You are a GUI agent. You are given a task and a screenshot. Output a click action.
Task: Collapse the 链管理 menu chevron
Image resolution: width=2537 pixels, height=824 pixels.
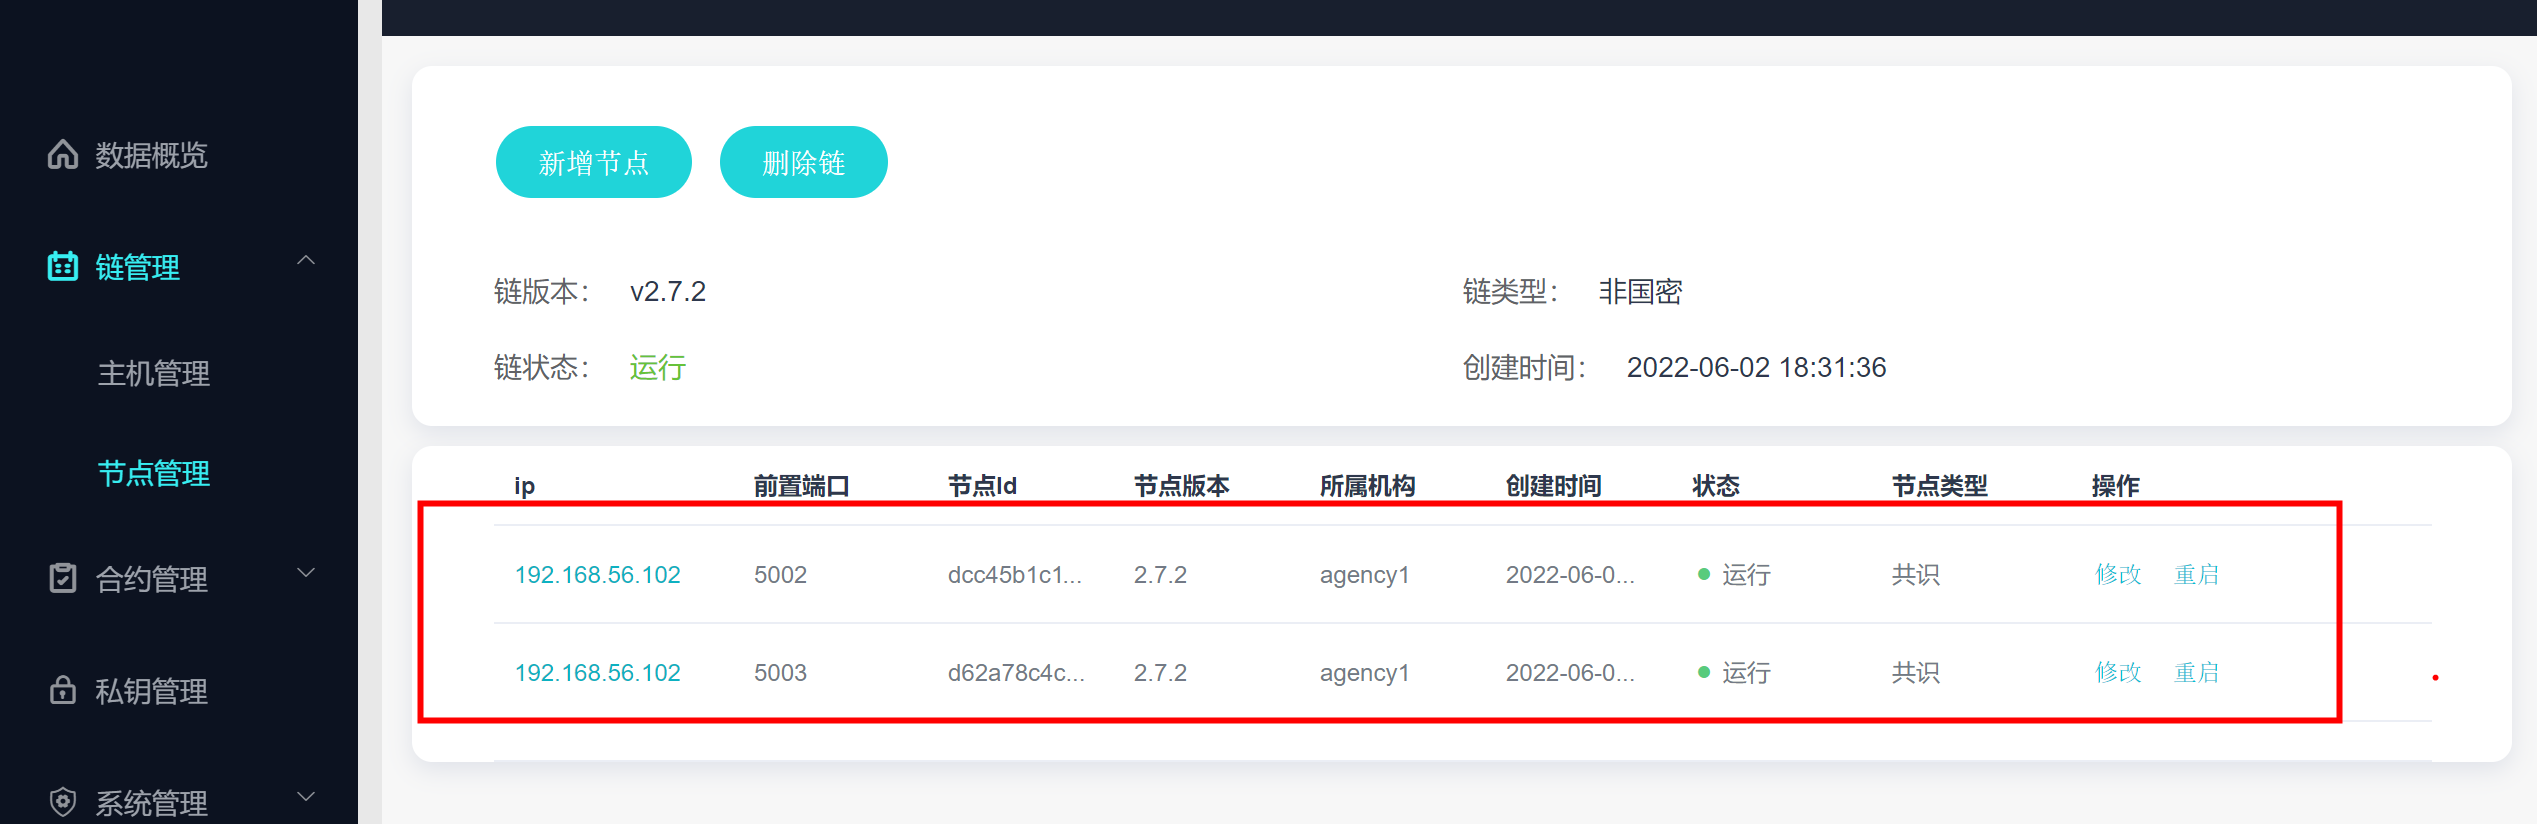(x=306, y=261)
